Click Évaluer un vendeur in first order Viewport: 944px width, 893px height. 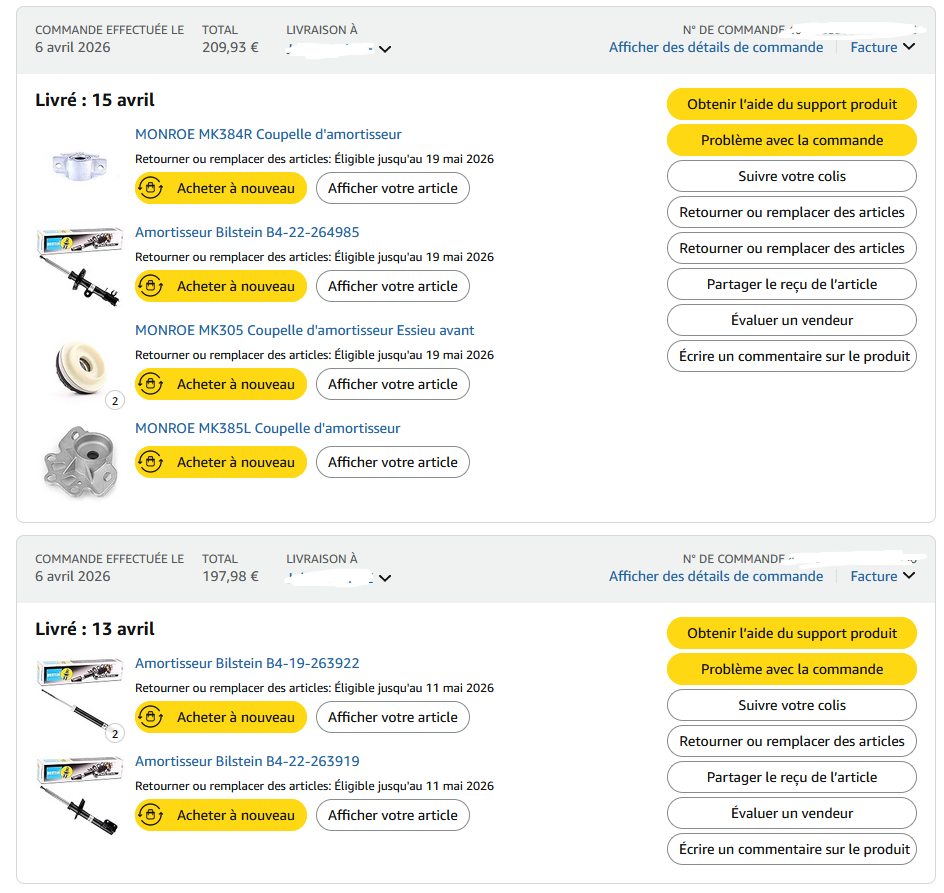(791, 320)
